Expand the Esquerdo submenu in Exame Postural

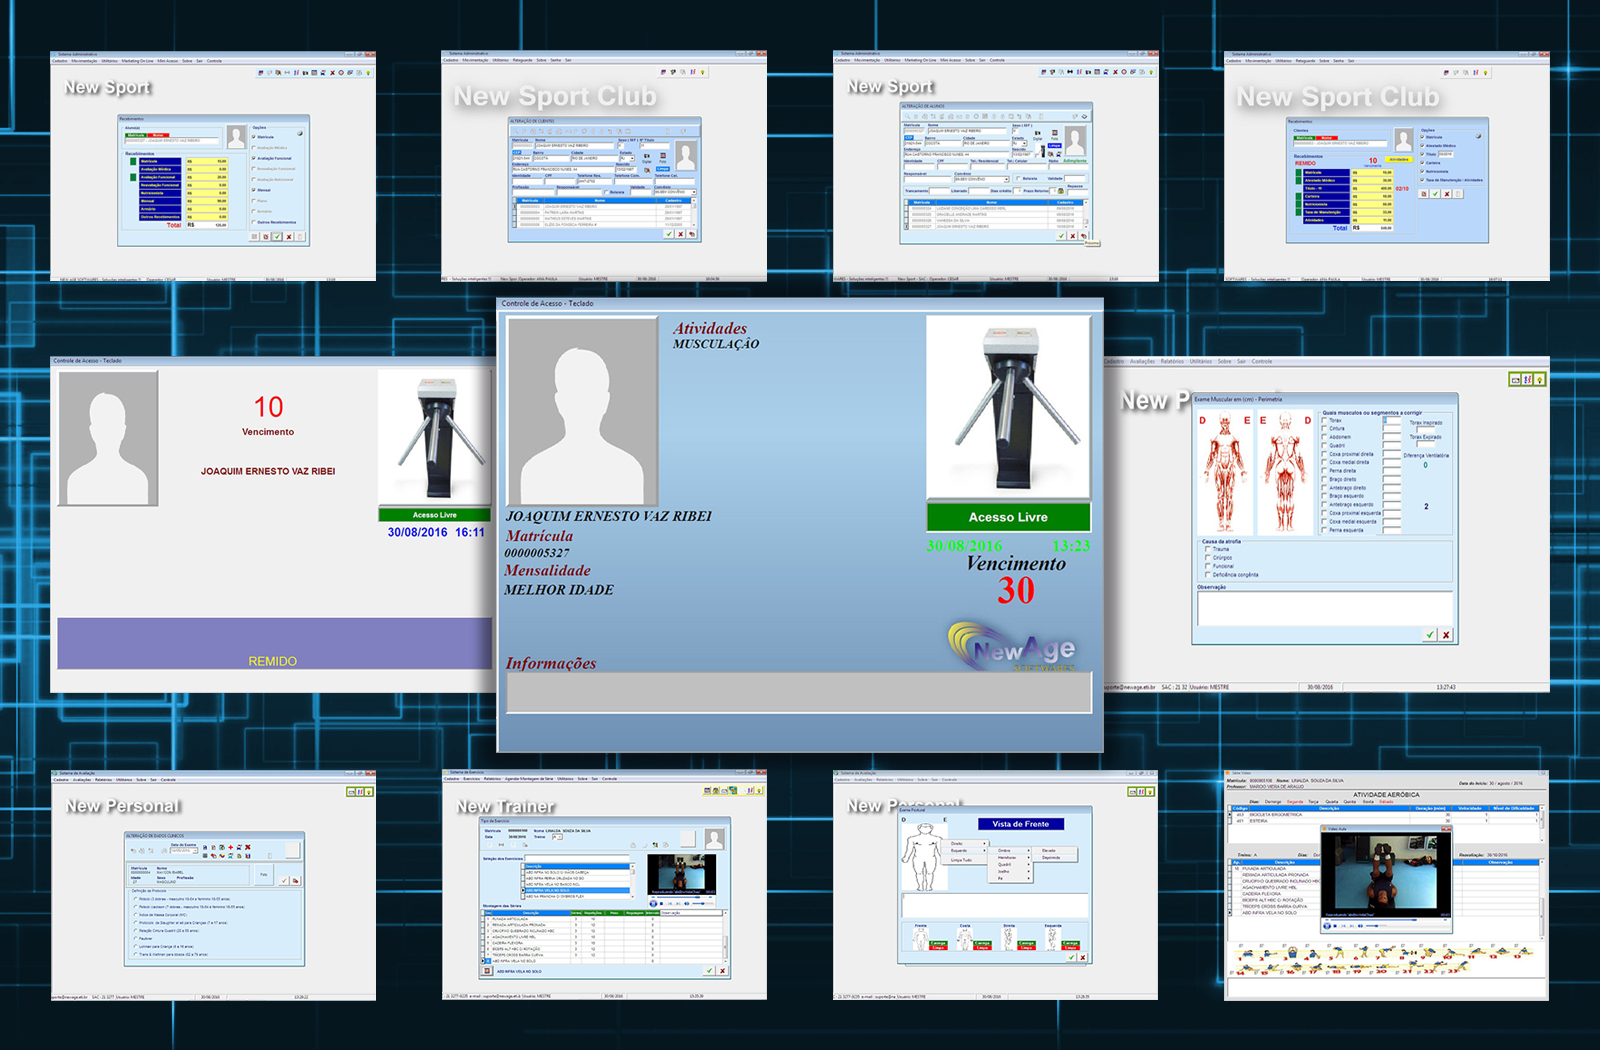coord(965,850)
